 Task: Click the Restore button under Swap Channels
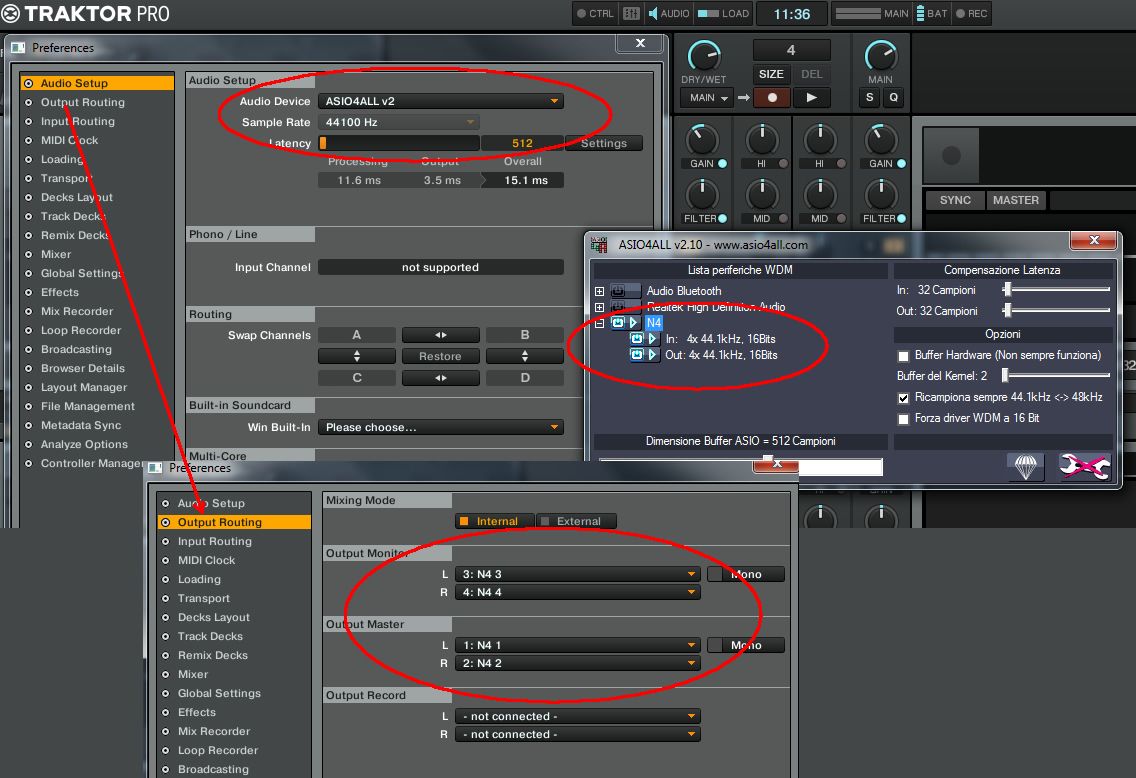click(x=440, y=356)
